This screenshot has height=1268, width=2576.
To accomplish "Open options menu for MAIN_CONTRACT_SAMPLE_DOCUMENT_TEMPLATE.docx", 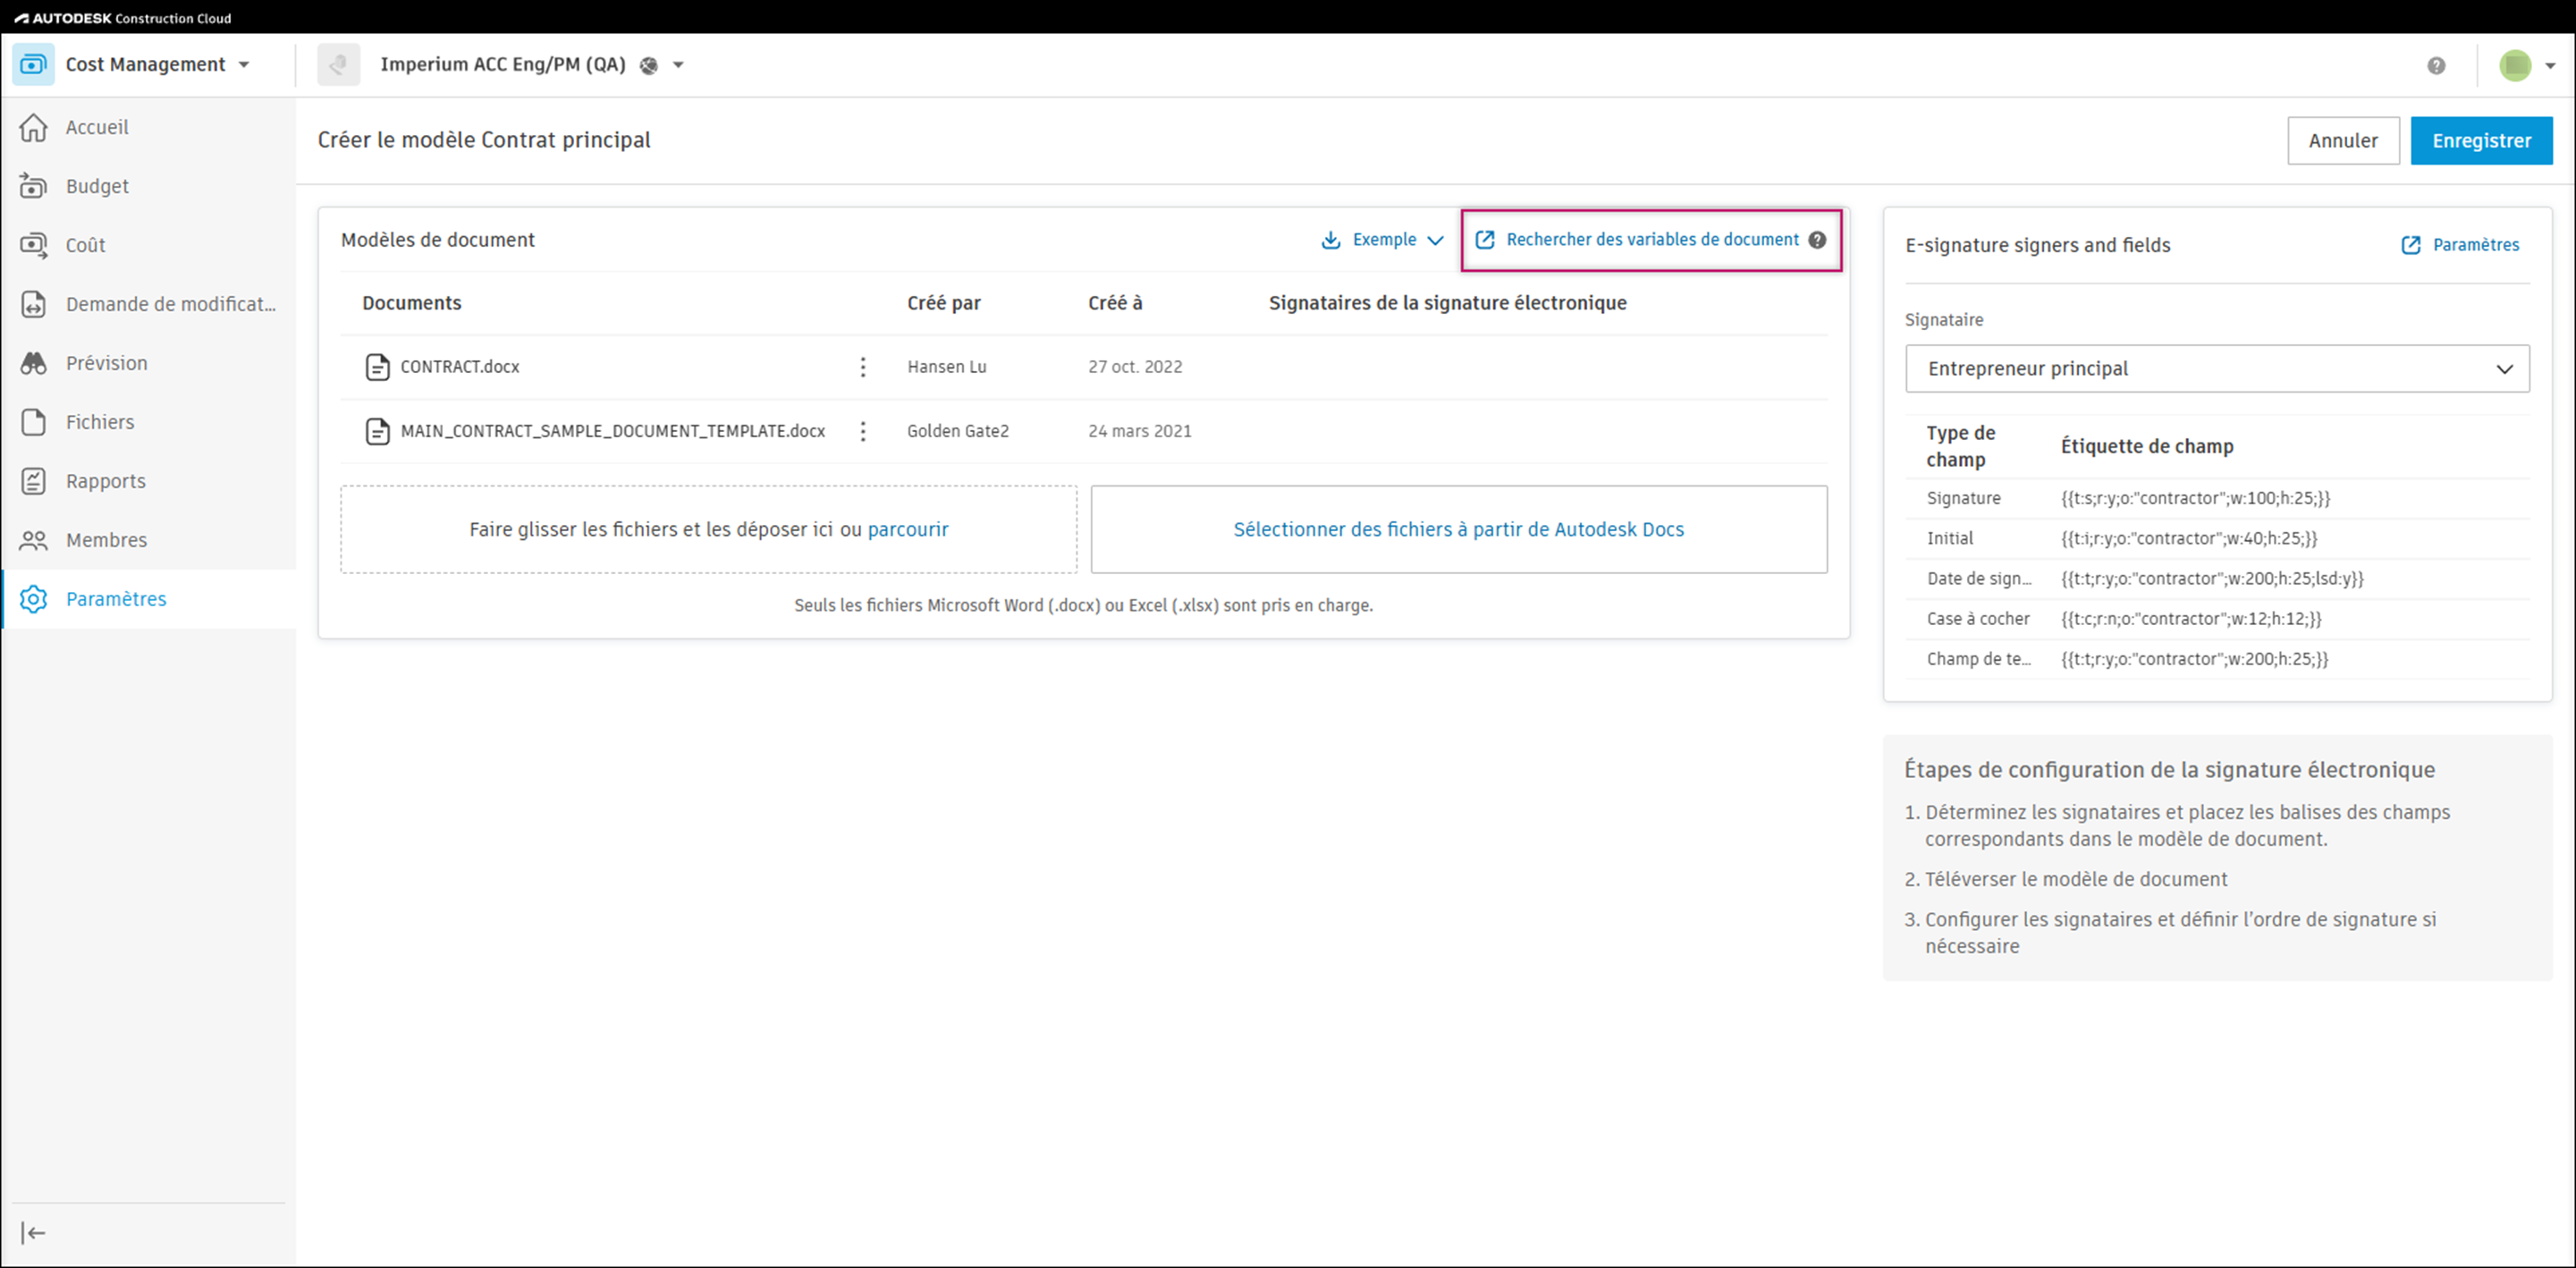I will (863, 431).
